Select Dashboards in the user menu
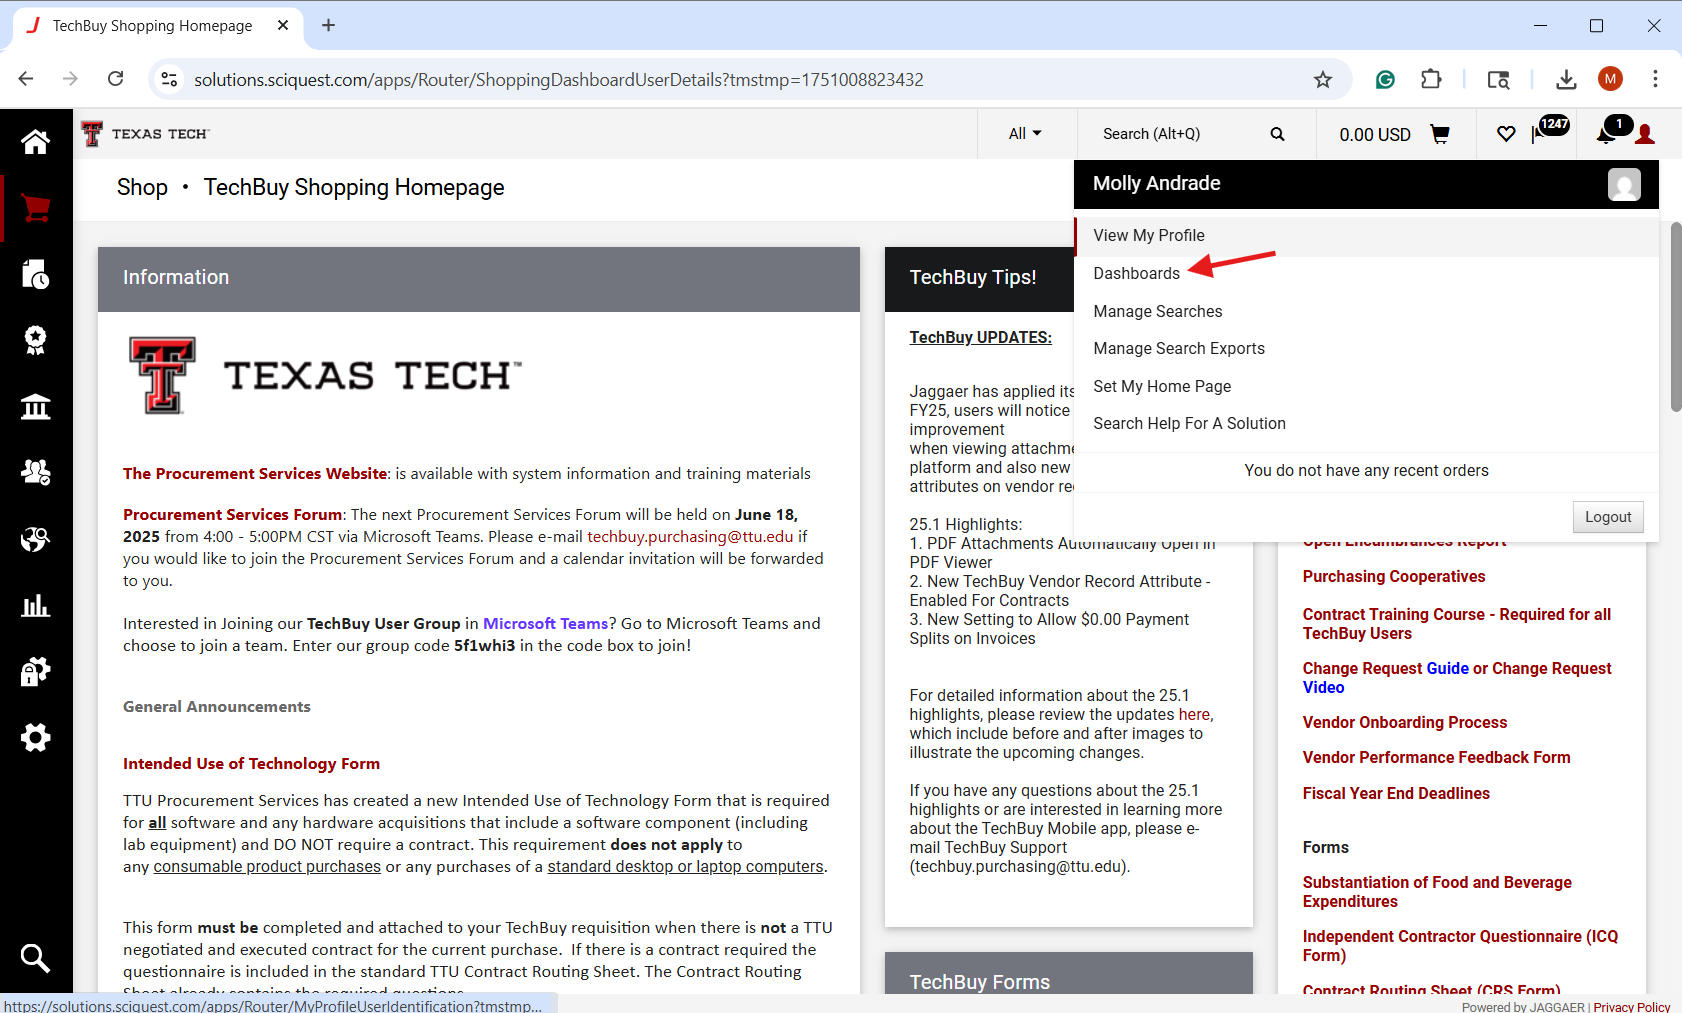The height and width of the screenshot is (1013, 1682). click(x=1136, y=274)
